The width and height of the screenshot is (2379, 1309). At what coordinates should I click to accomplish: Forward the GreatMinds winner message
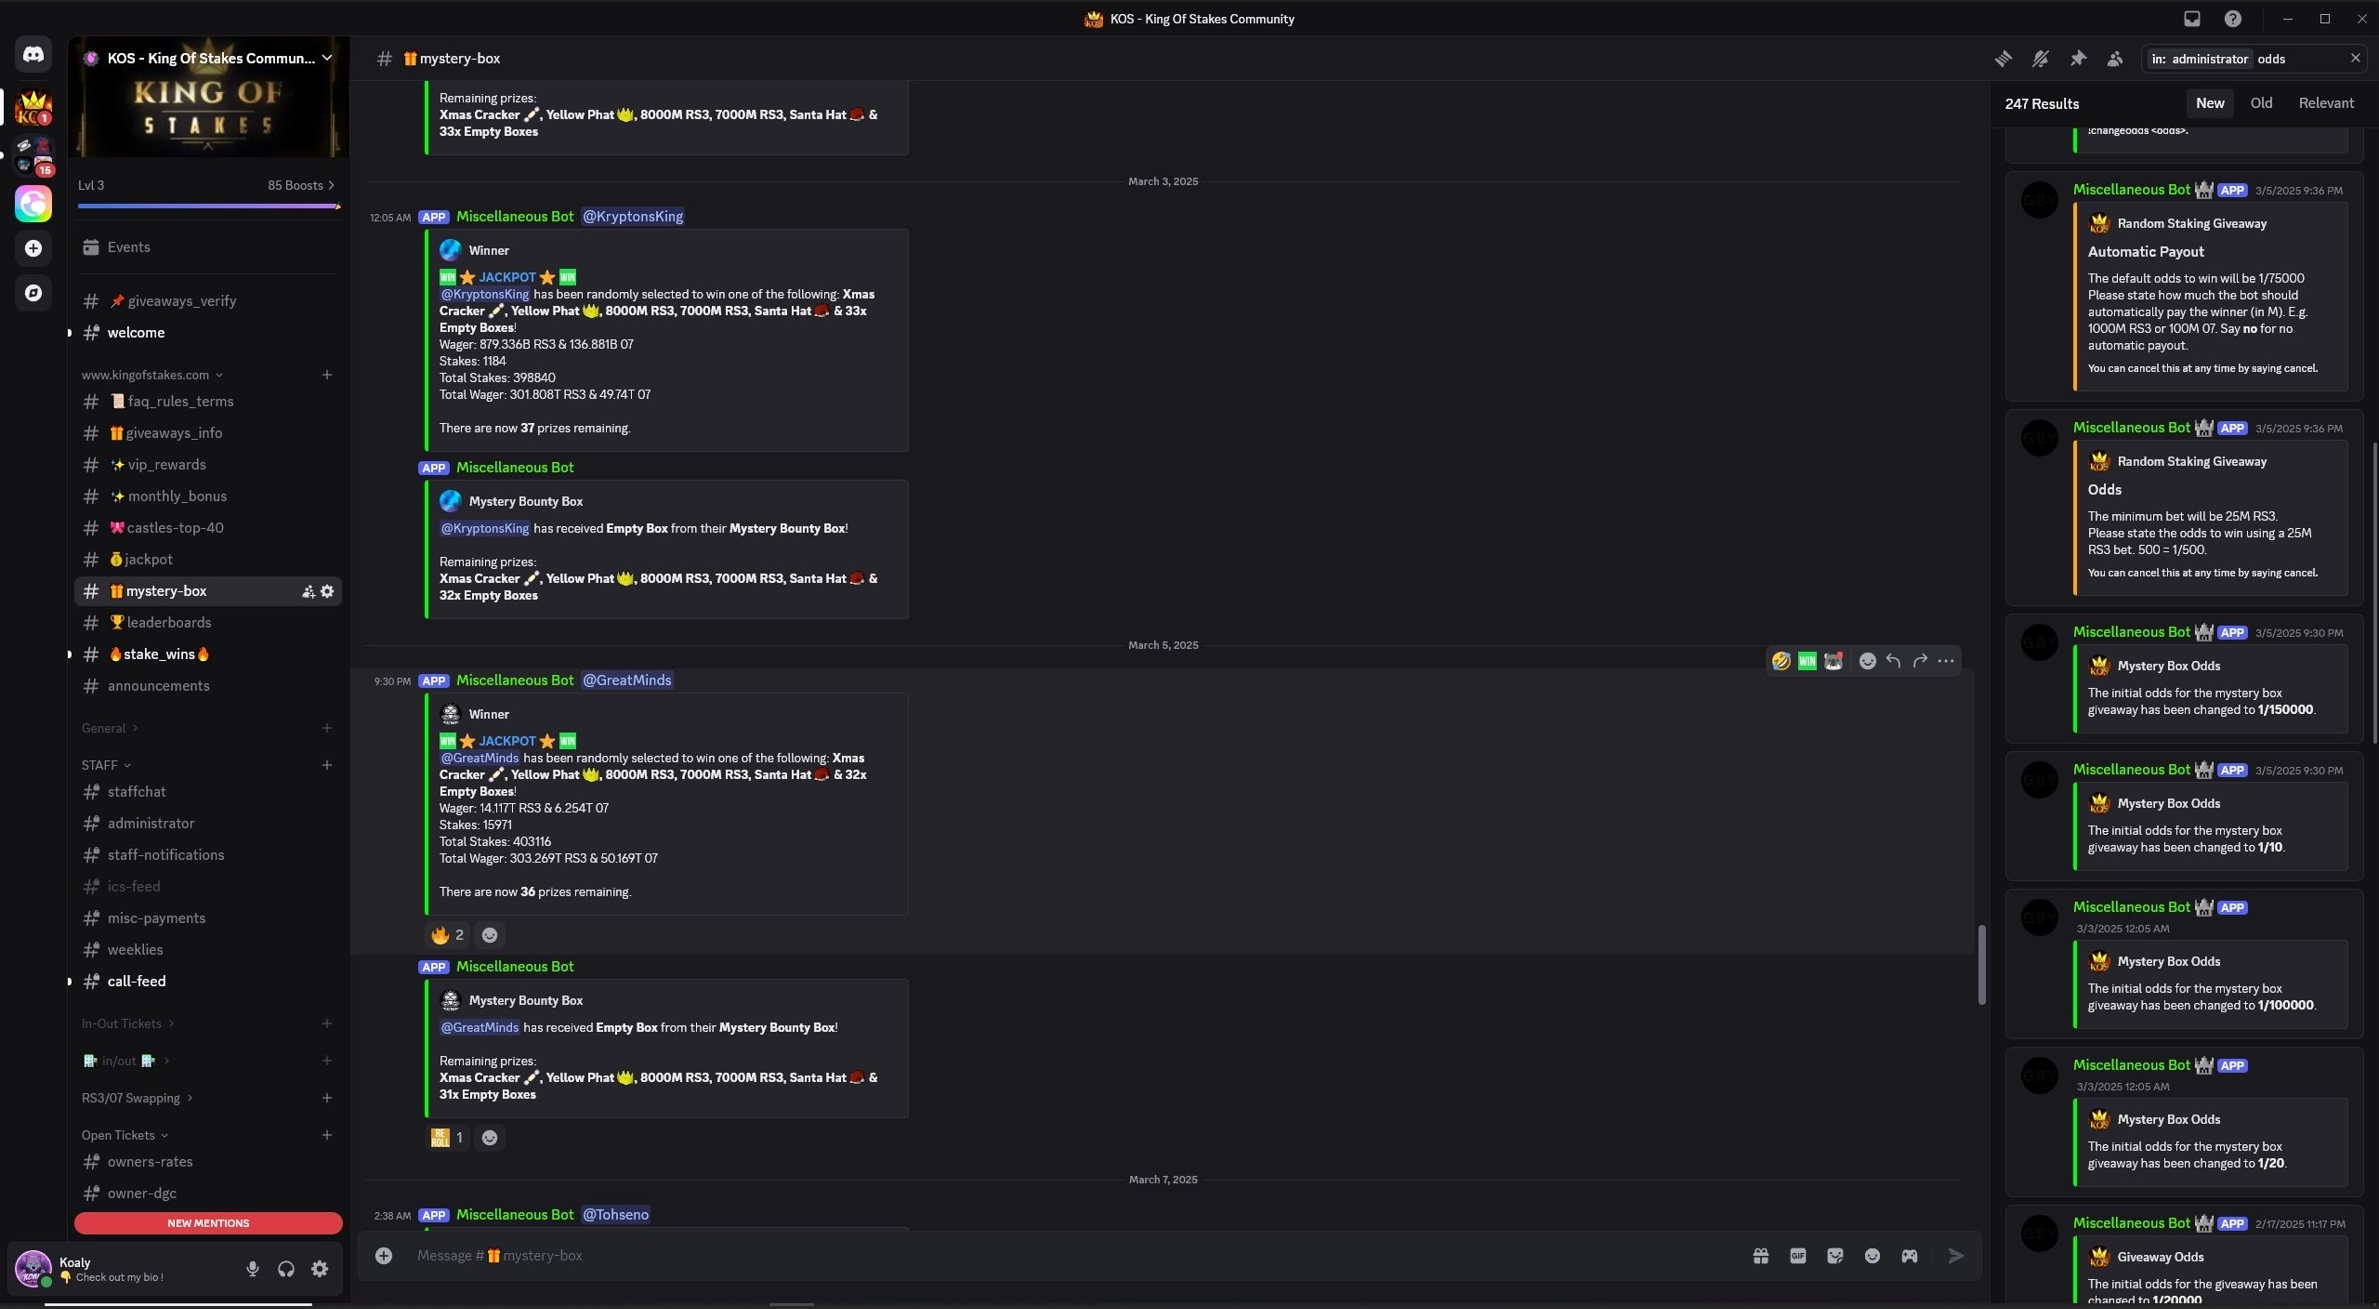(1920, 661)
